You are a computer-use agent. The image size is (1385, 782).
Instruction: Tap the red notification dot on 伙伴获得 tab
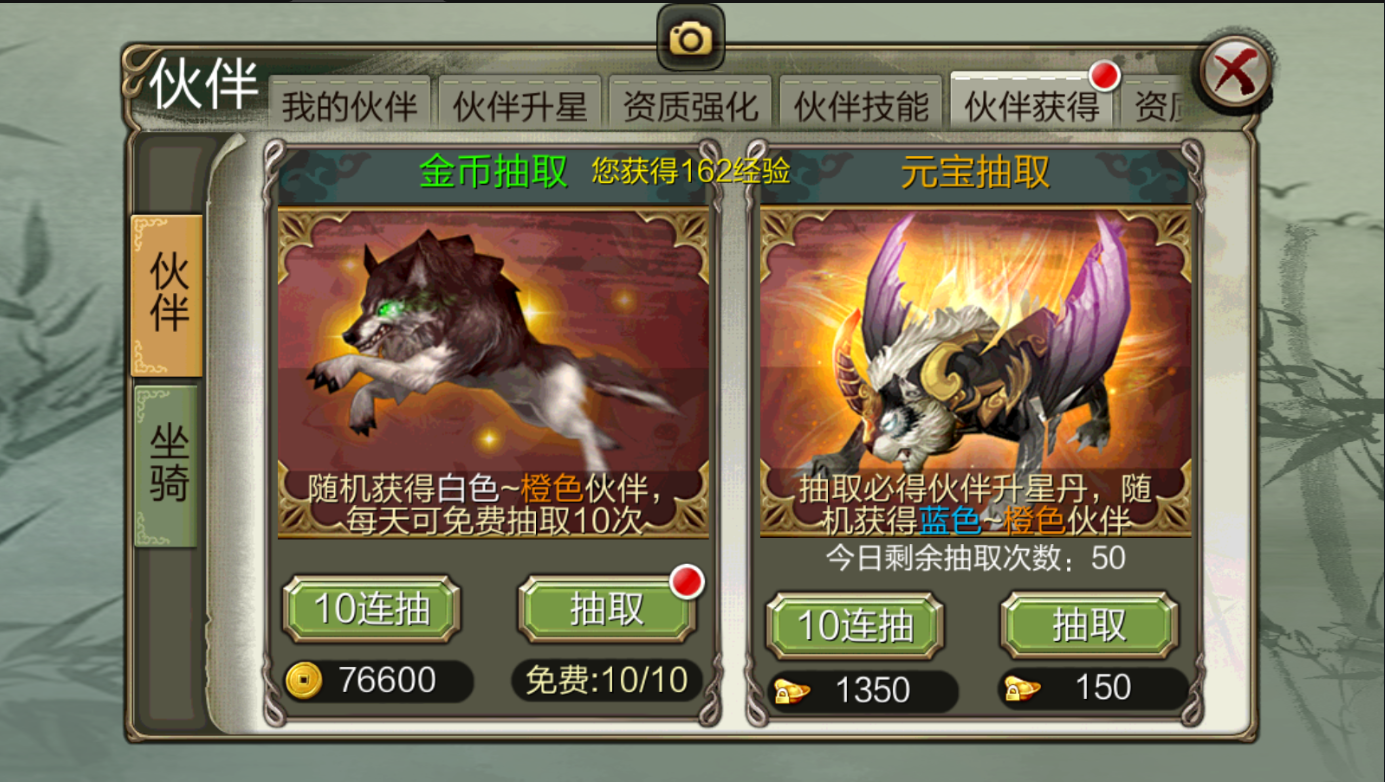[x=1104, y=75]
